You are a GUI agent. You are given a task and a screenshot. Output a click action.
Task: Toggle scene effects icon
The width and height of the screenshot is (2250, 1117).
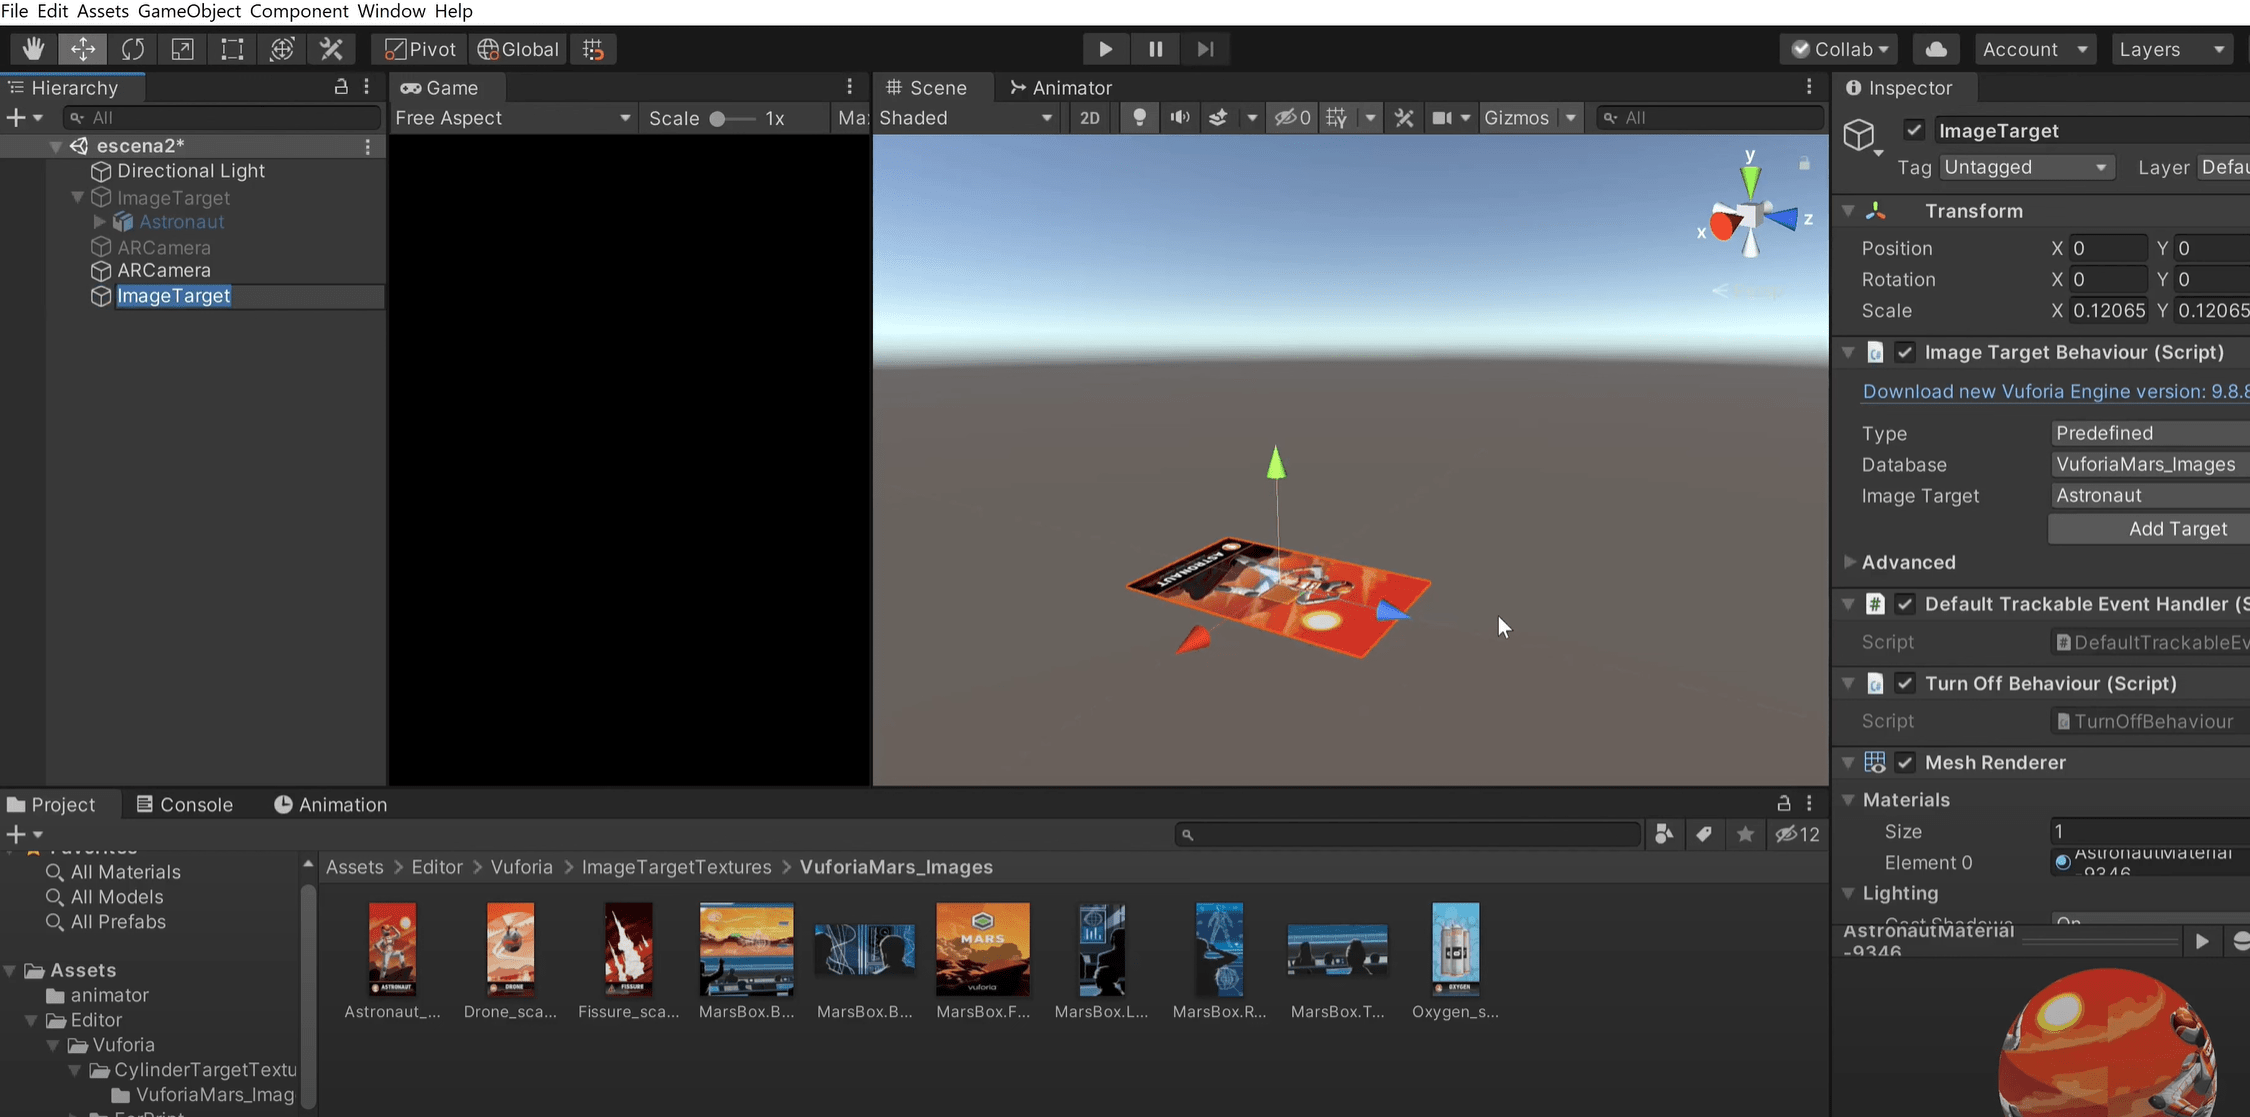pyautogui.click(x=1218, y=118)
